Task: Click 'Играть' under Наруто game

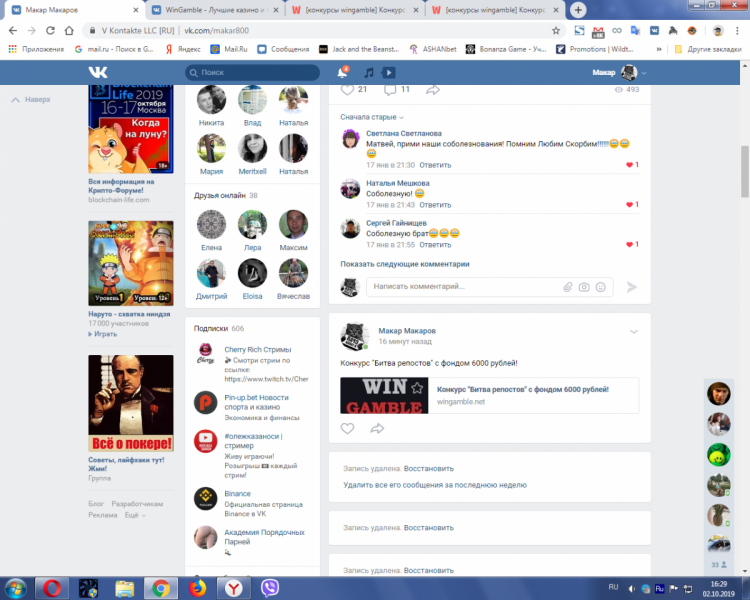Action: coord(103,334)
